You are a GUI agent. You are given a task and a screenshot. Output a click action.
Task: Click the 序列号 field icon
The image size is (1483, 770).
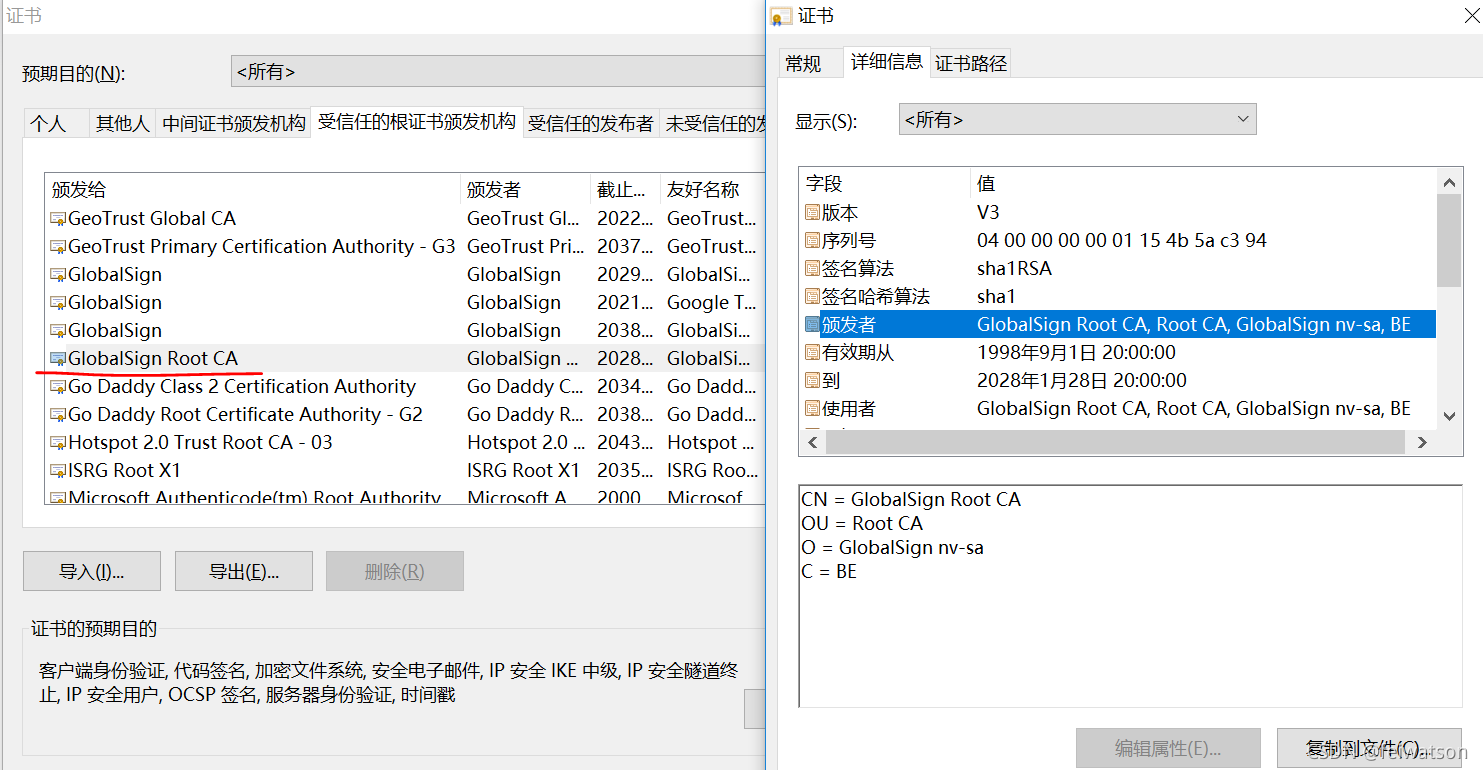(811, 240)
